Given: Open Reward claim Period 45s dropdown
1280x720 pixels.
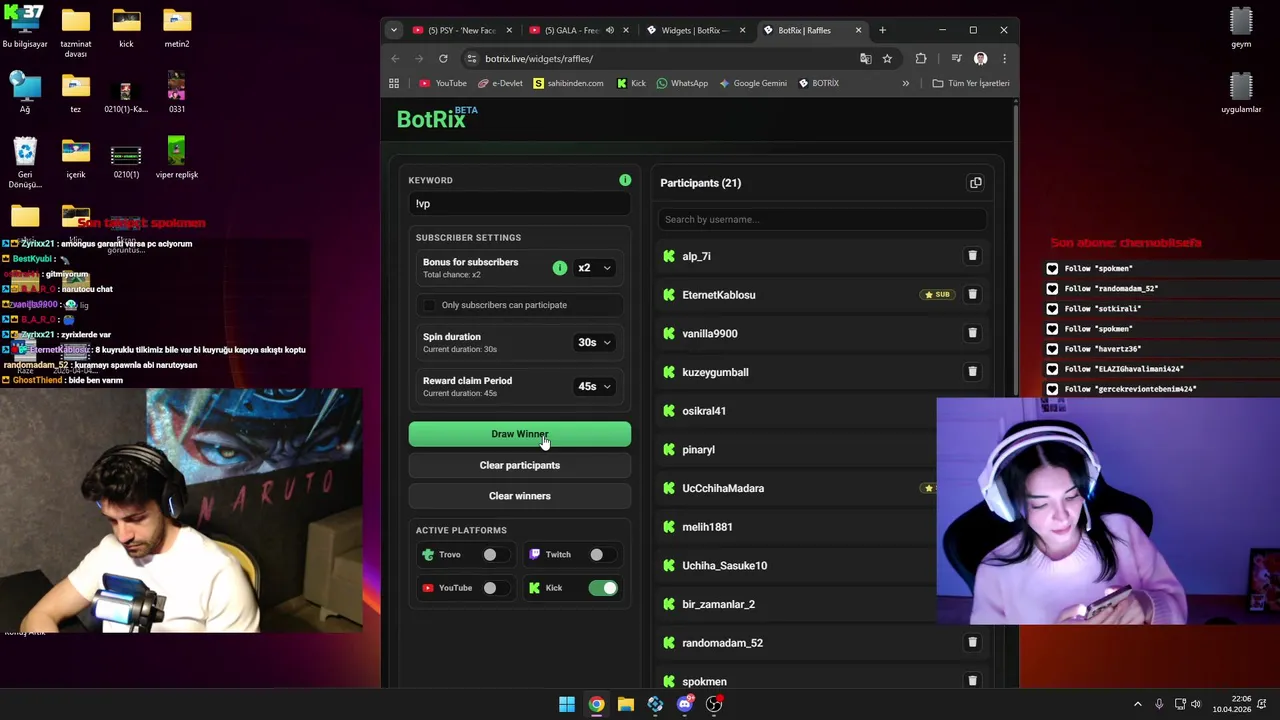Looking at the screenshot, I should point(594,386).
